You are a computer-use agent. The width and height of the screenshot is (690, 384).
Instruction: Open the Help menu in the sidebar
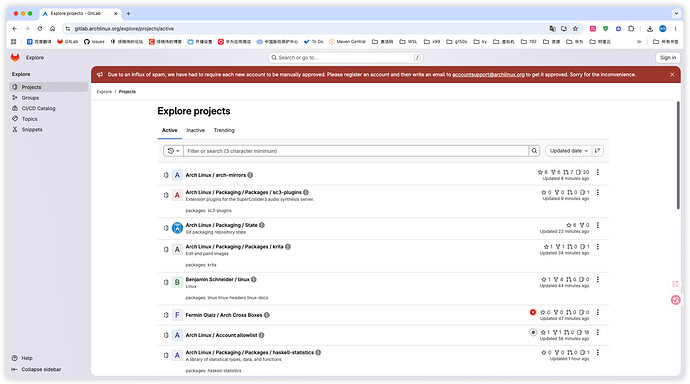tap(22, 358)
